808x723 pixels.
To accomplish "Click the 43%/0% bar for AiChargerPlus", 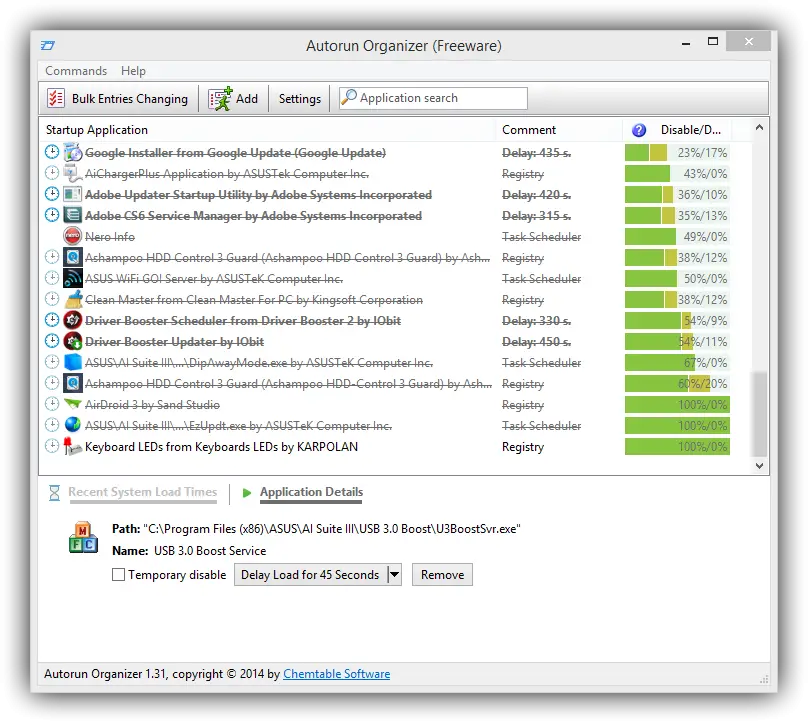I will point(677,174).
